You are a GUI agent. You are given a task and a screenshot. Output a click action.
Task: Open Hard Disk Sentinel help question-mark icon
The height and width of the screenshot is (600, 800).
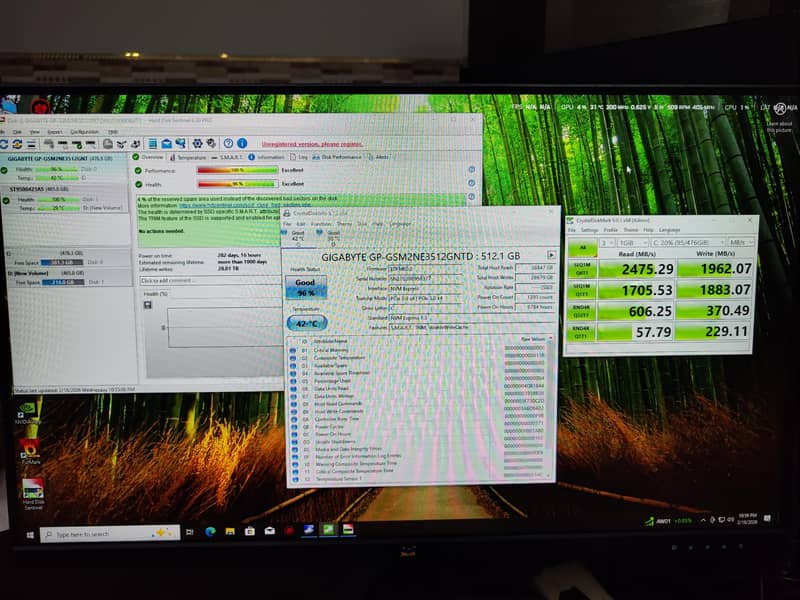tap(227, 142)
